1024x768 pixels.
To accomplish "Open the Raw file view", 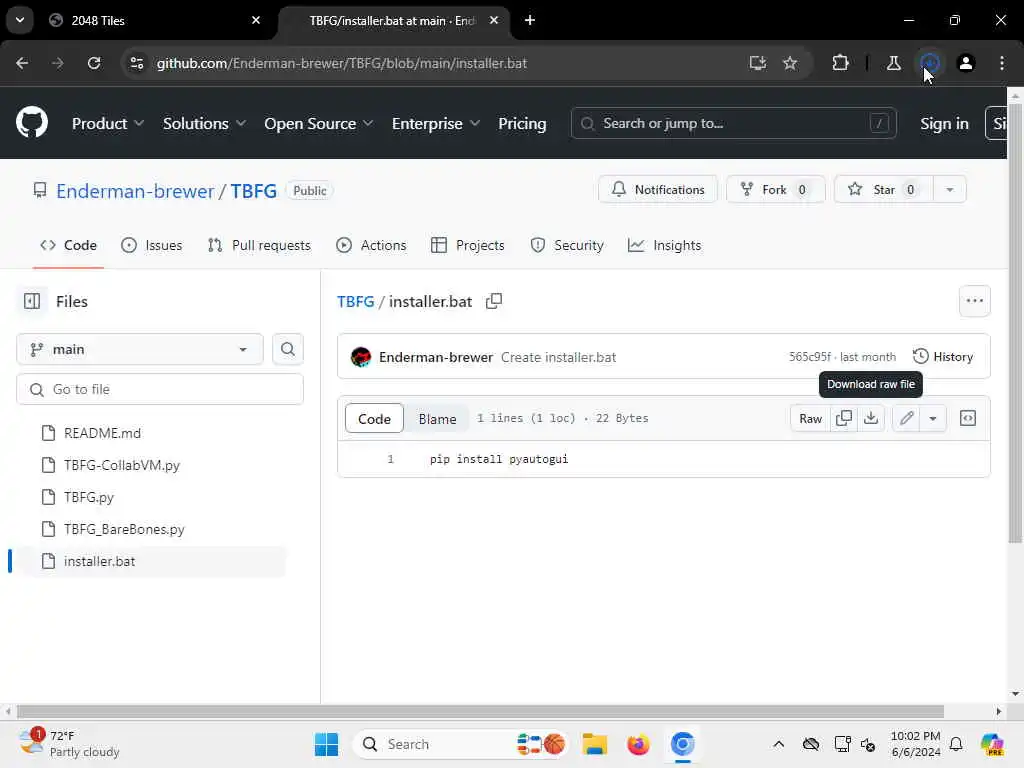I will pyautogui.click(x=810, y=418).
